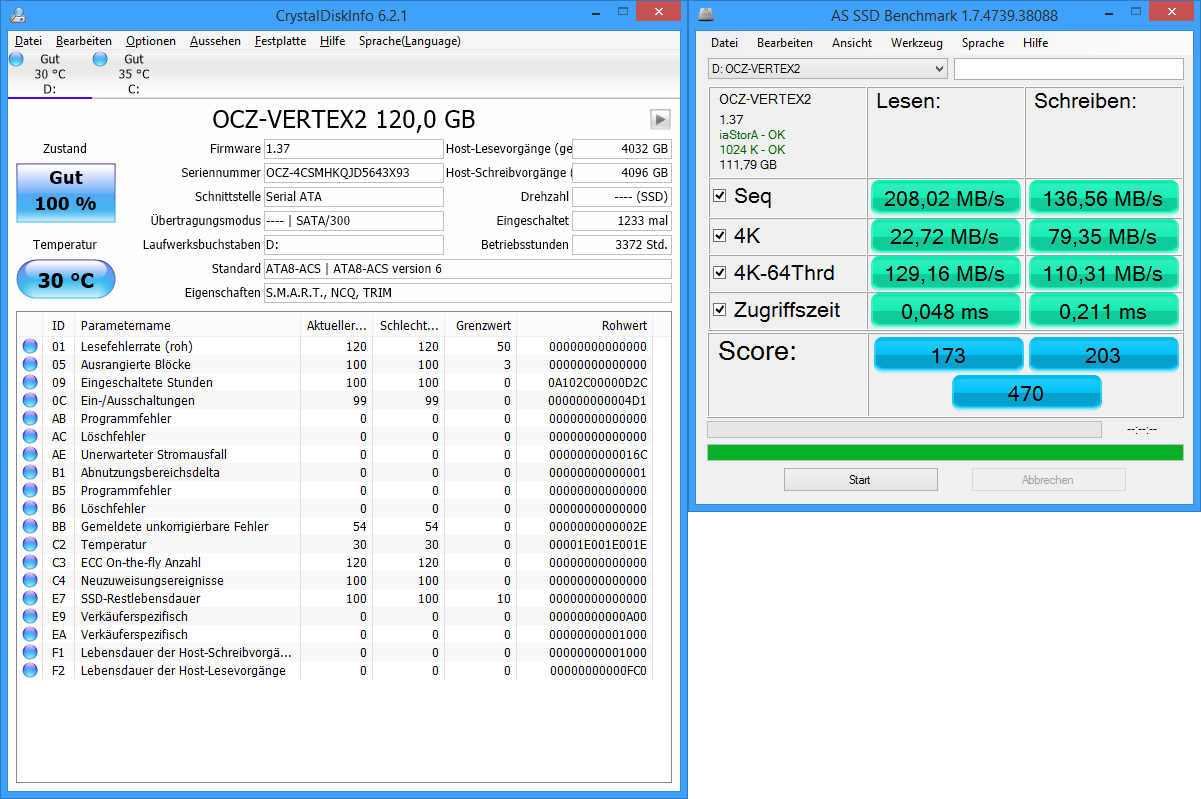The height and width of the screenshot is (799, 1201).
Task: Click write score 203 box
Action: (x=1103, y=355)
